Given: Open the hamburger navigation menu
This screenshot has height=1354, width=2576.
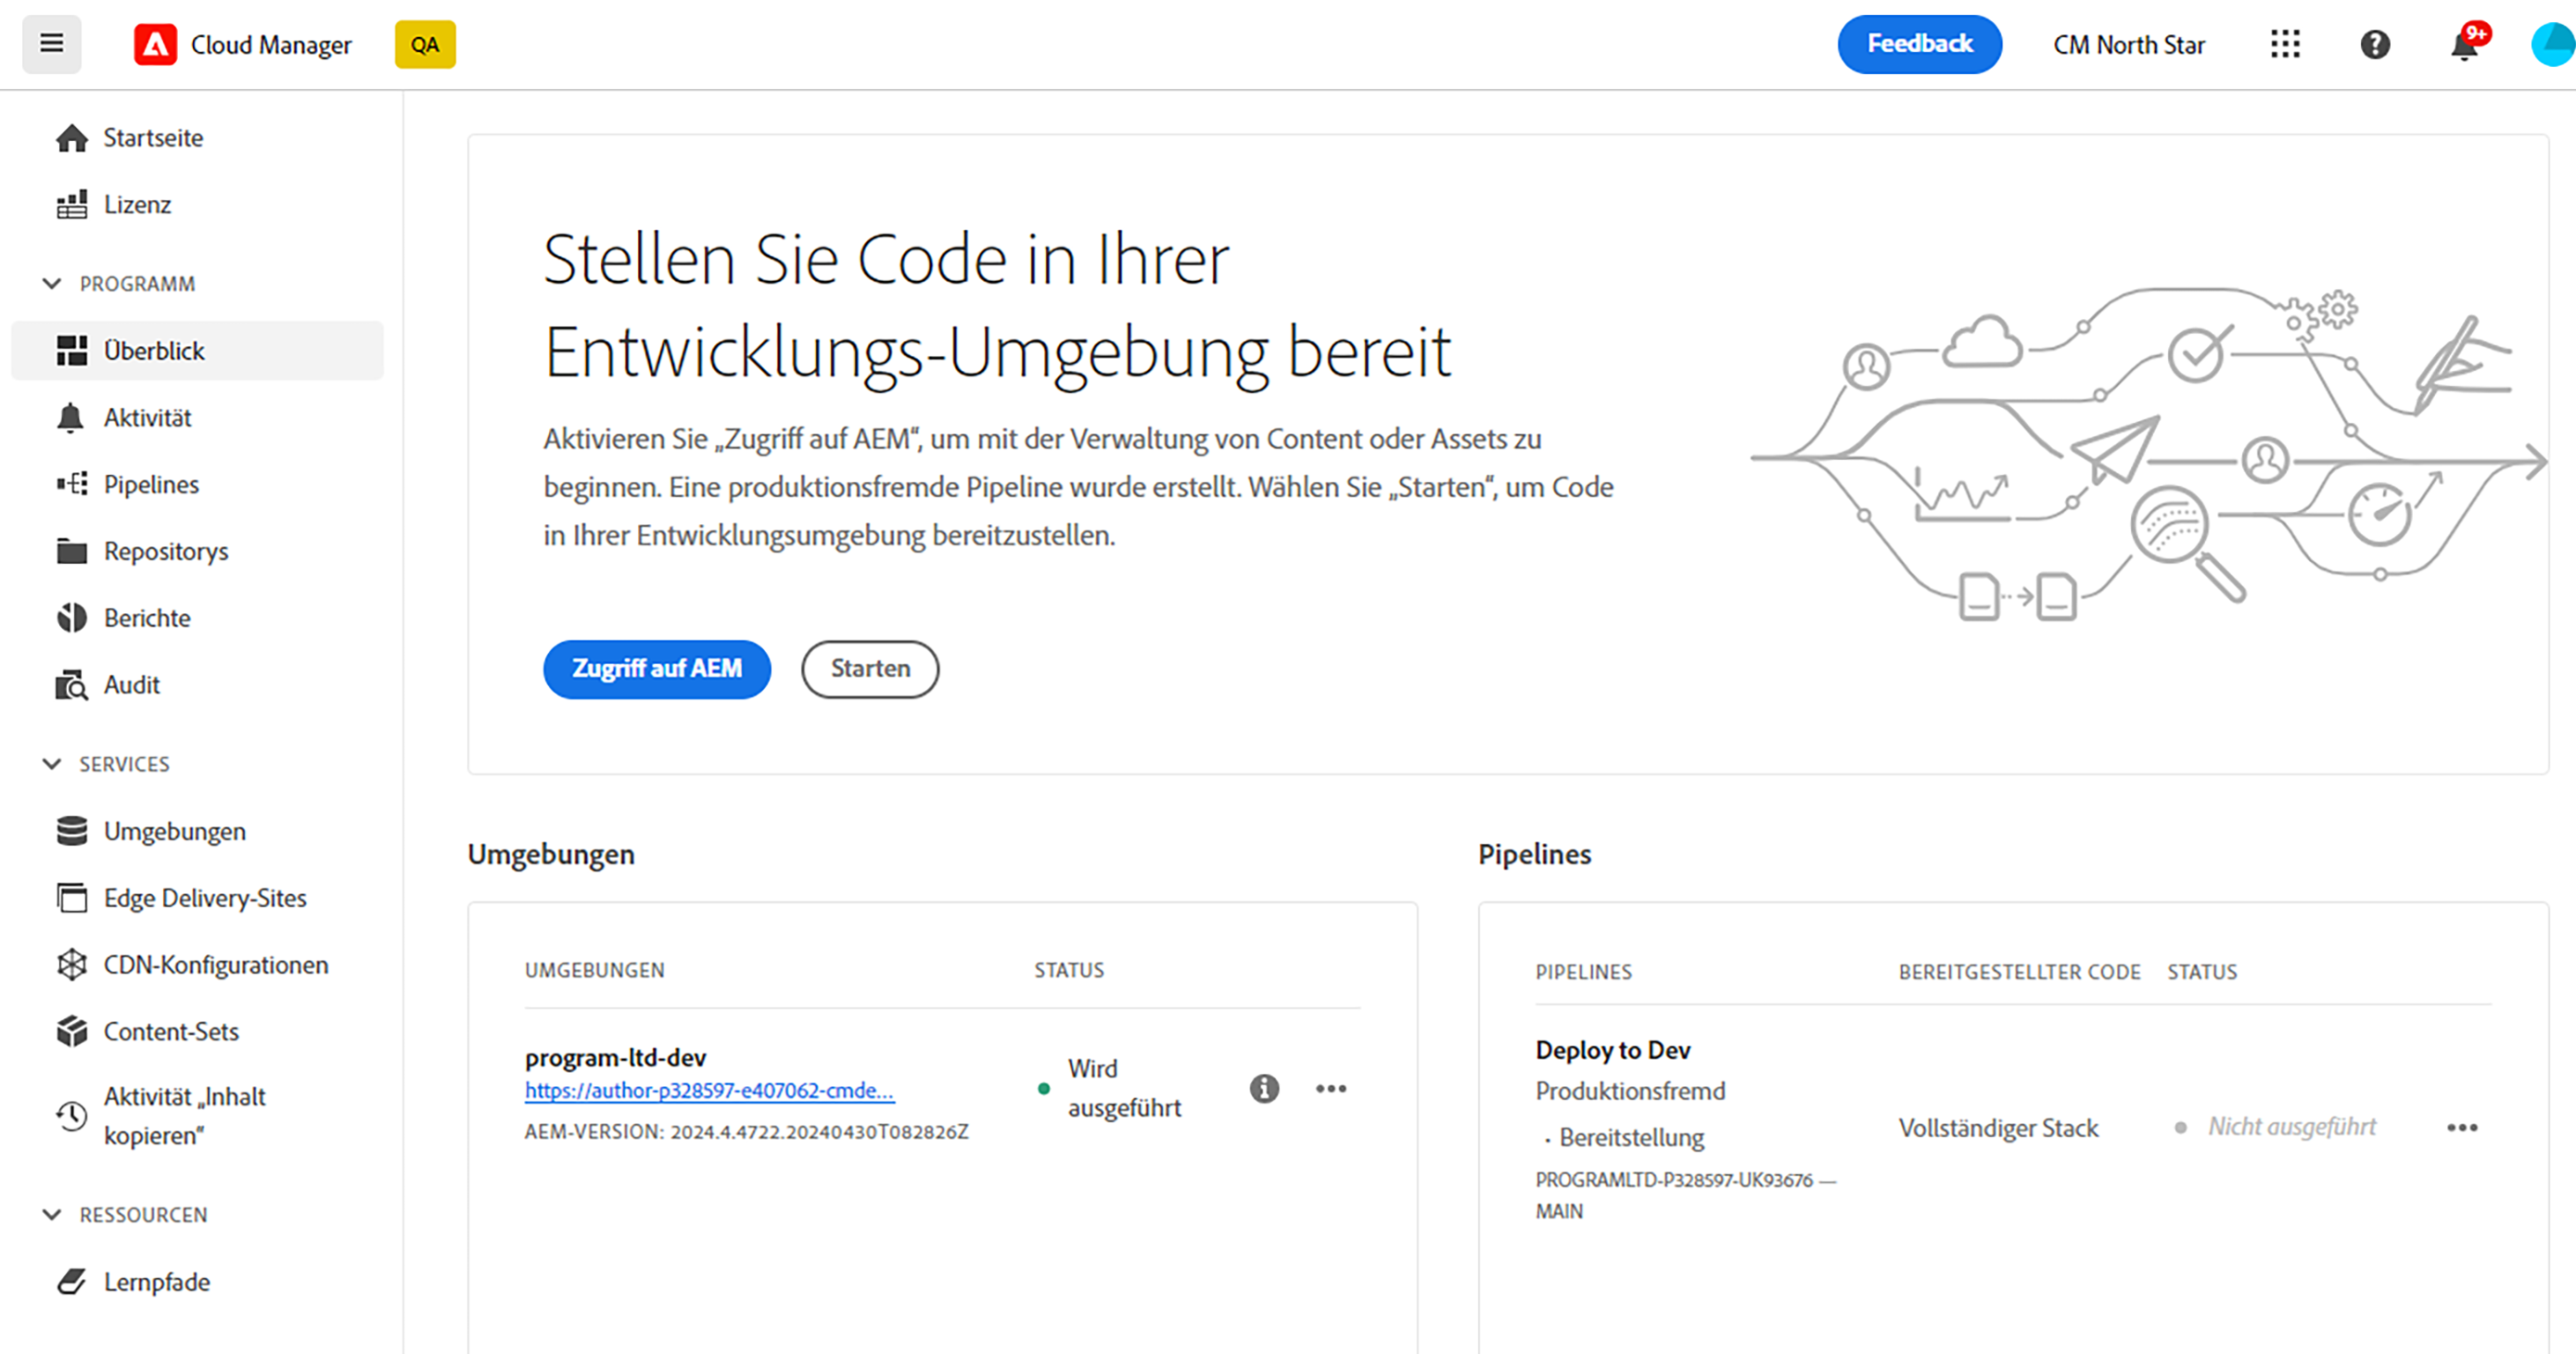Looking at the screenshot, I should click(51, 44).
